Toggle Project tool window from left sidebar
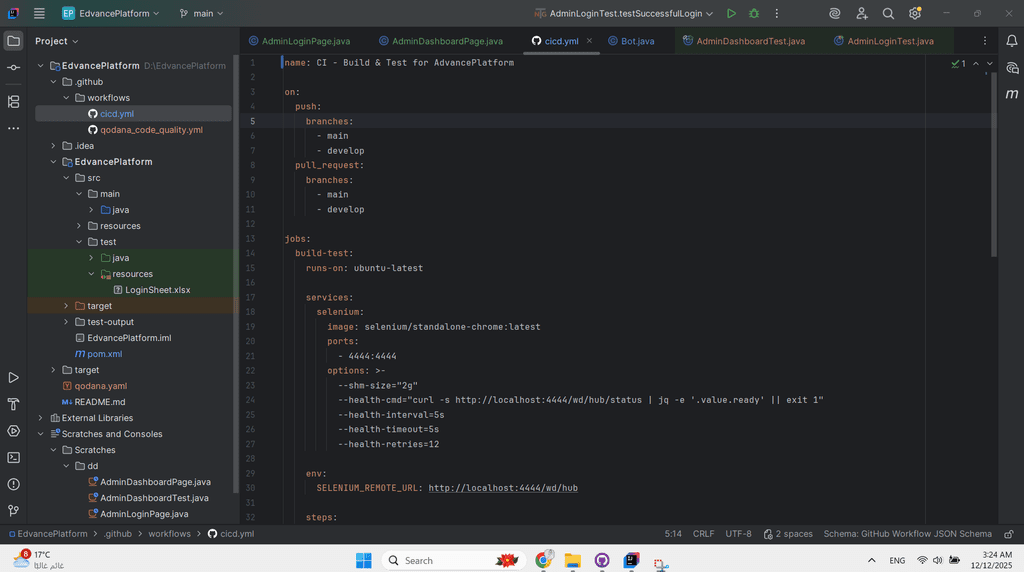 (13, 41)
